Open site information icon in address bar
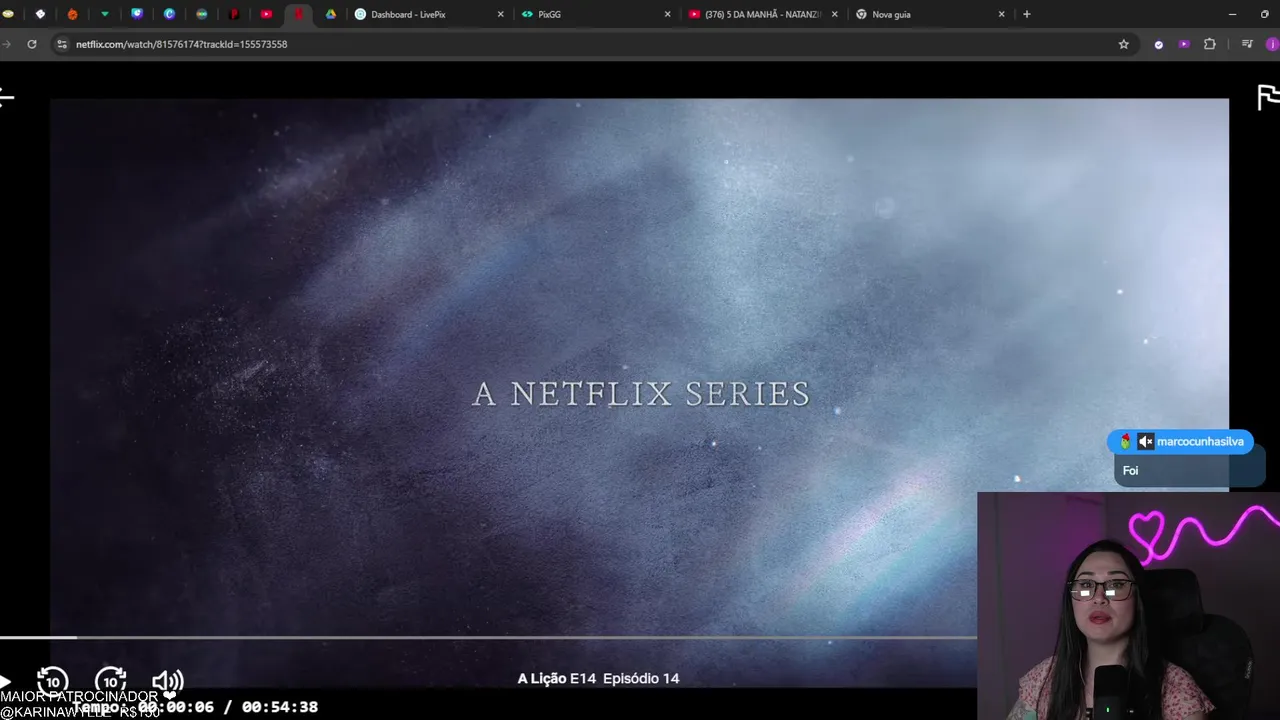 62,44
